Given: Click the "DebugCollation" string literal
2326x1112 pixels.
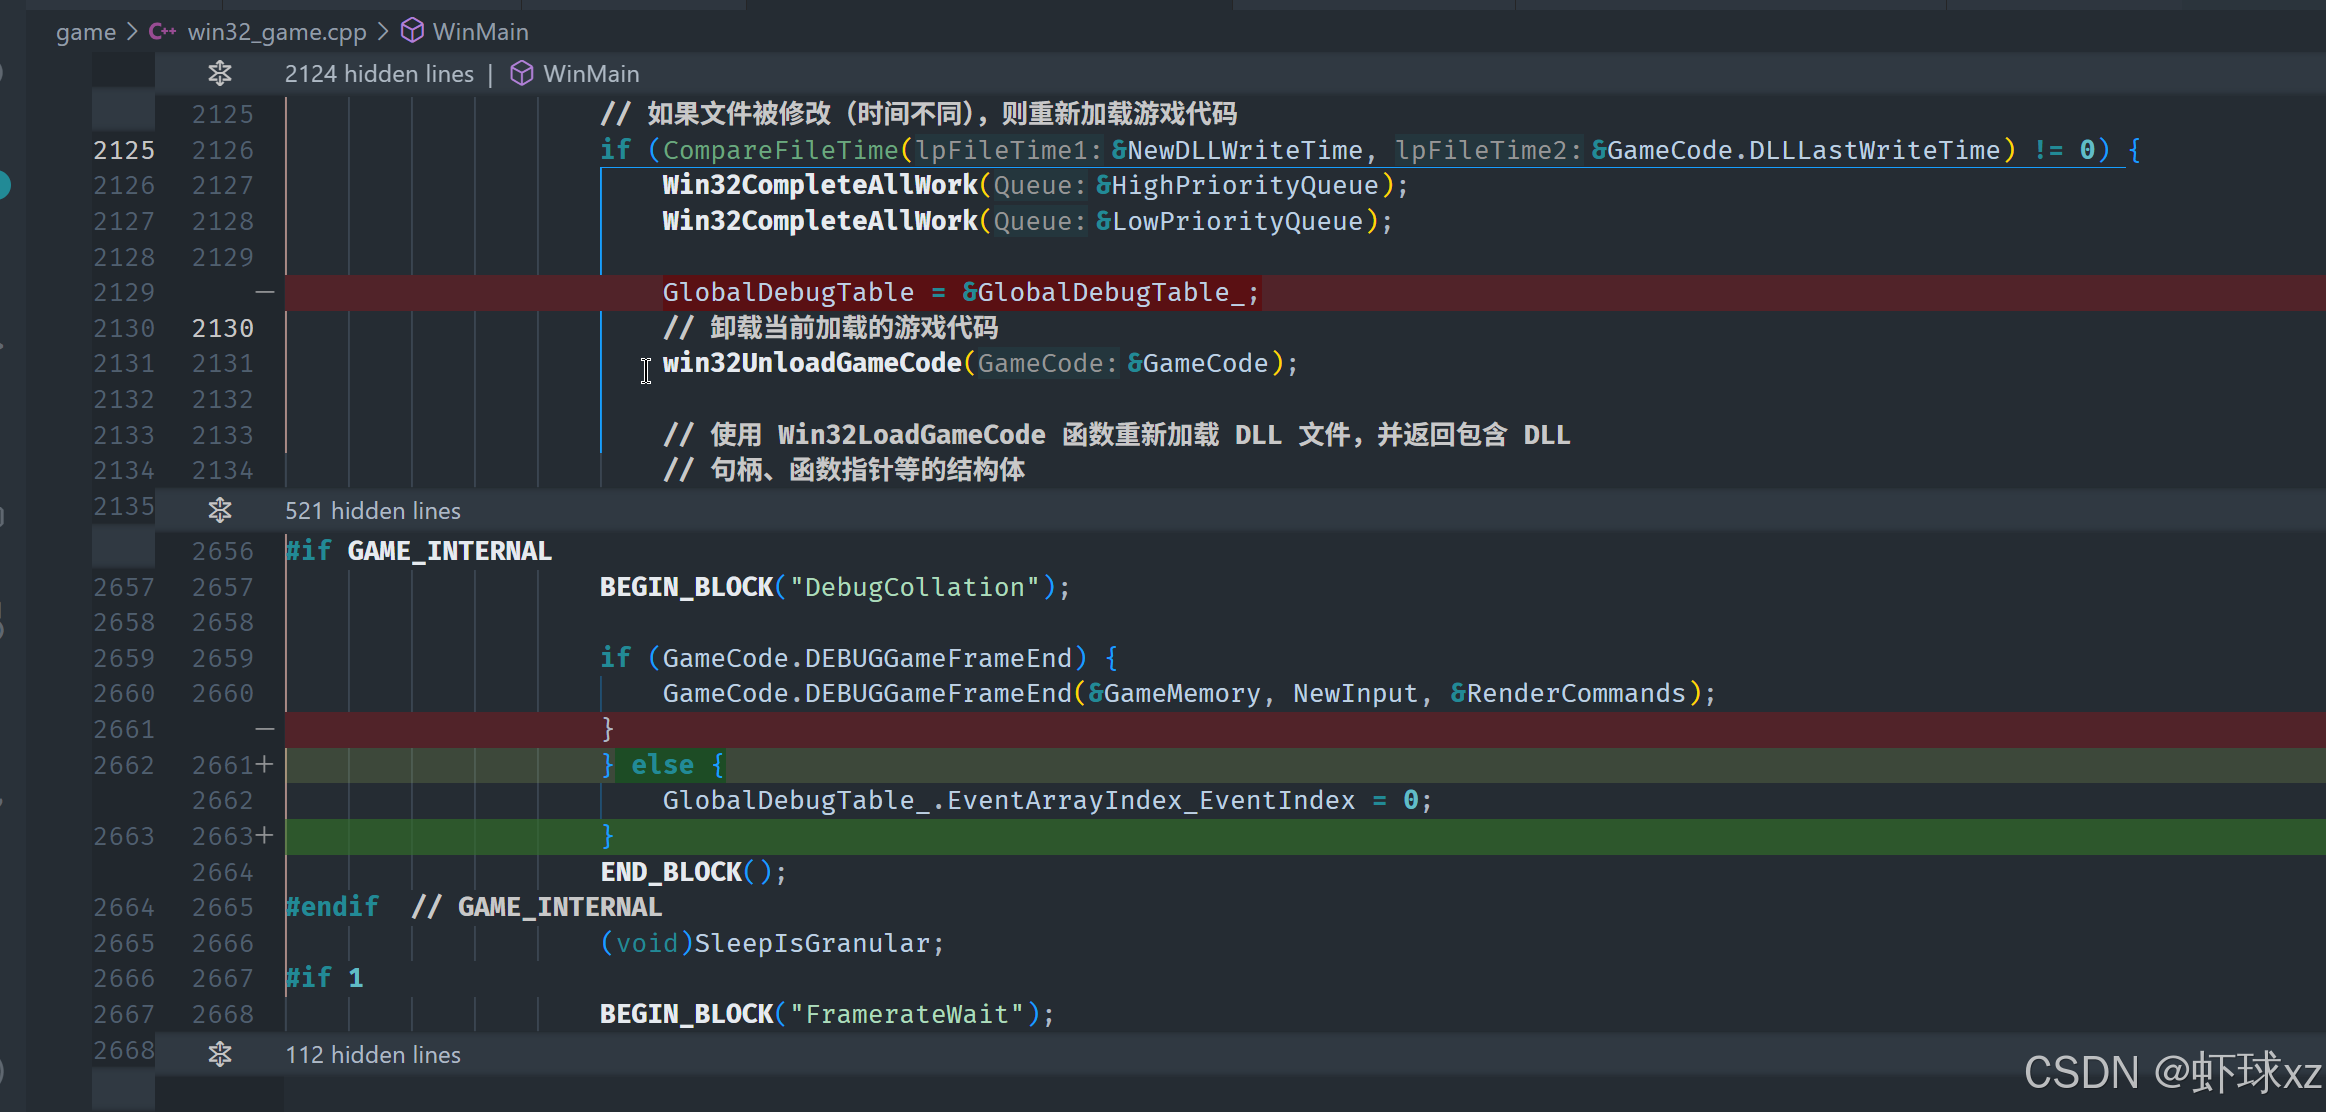Looking at the screenshot, I should (915, 587).
